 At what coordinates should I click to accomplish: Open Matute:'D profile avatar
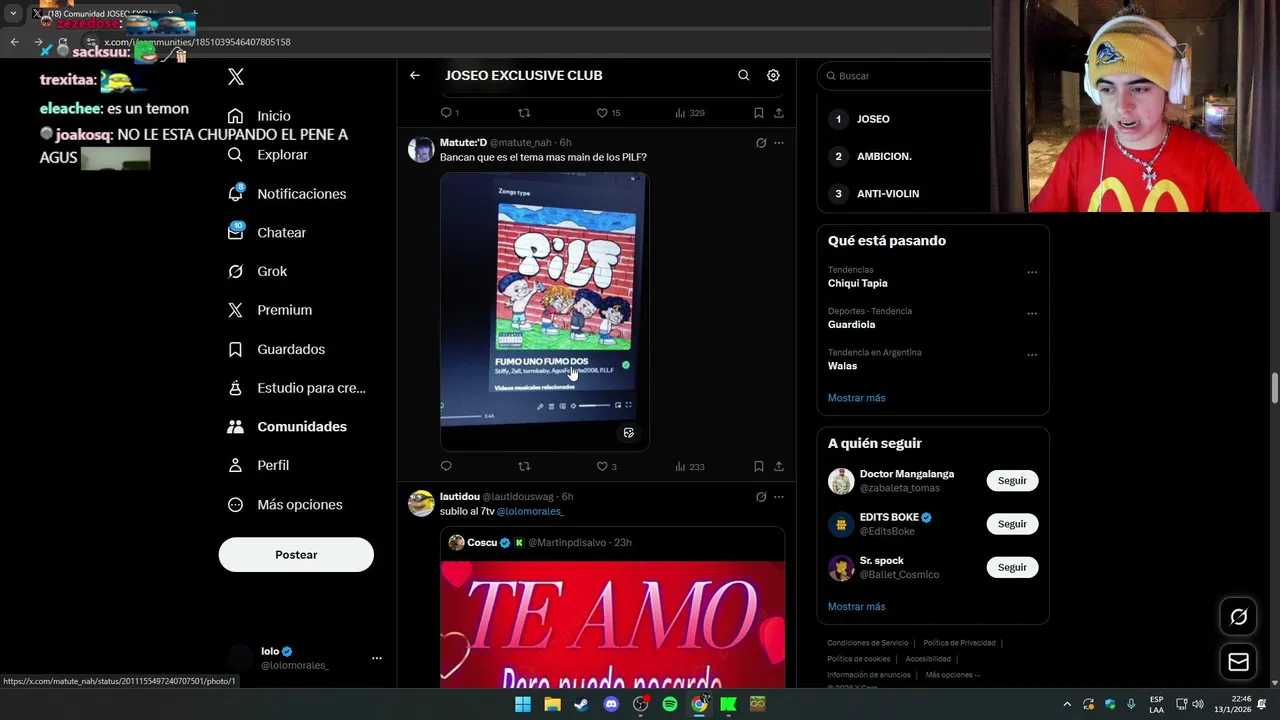[x=421, y=149]
